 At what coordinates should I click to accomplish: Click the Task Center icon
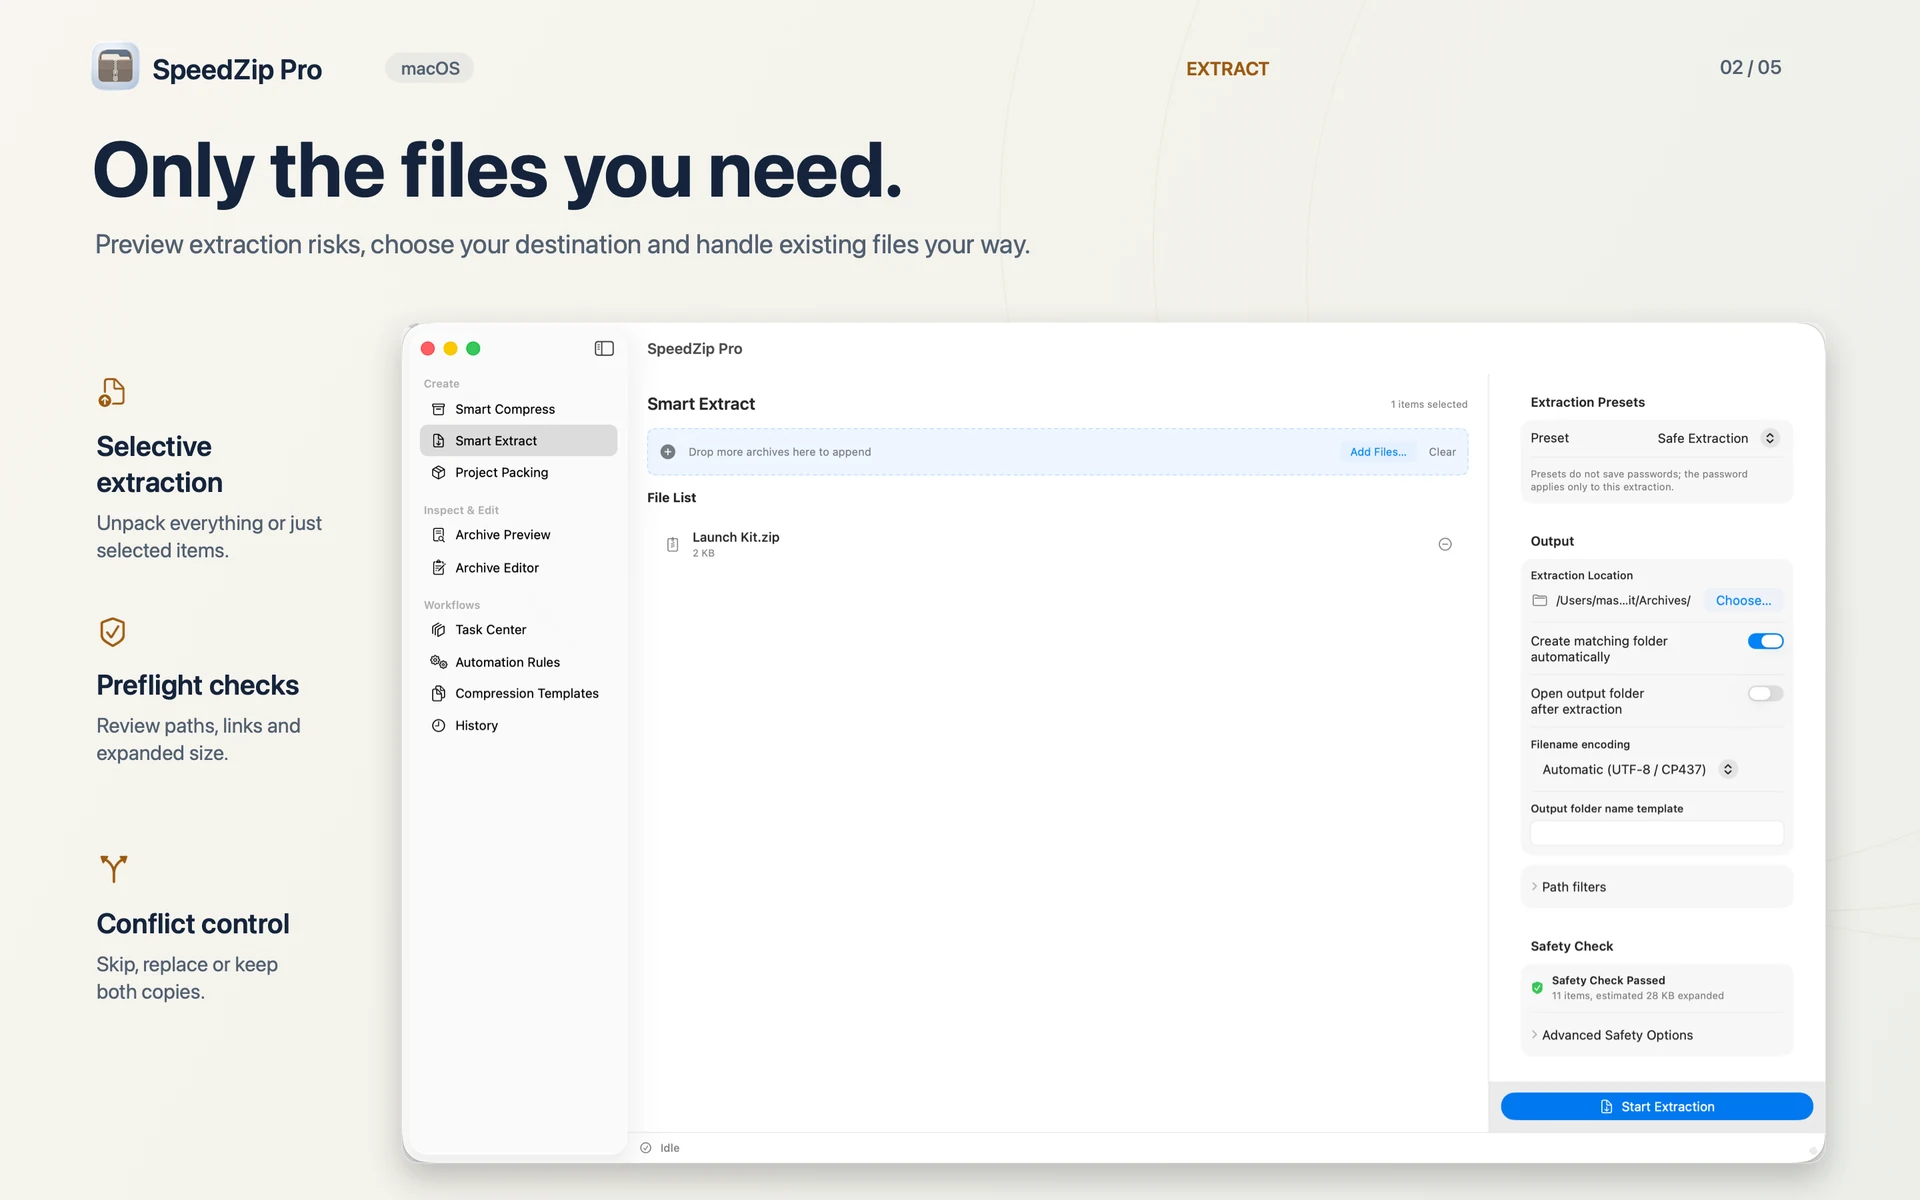tap(438, 630)
